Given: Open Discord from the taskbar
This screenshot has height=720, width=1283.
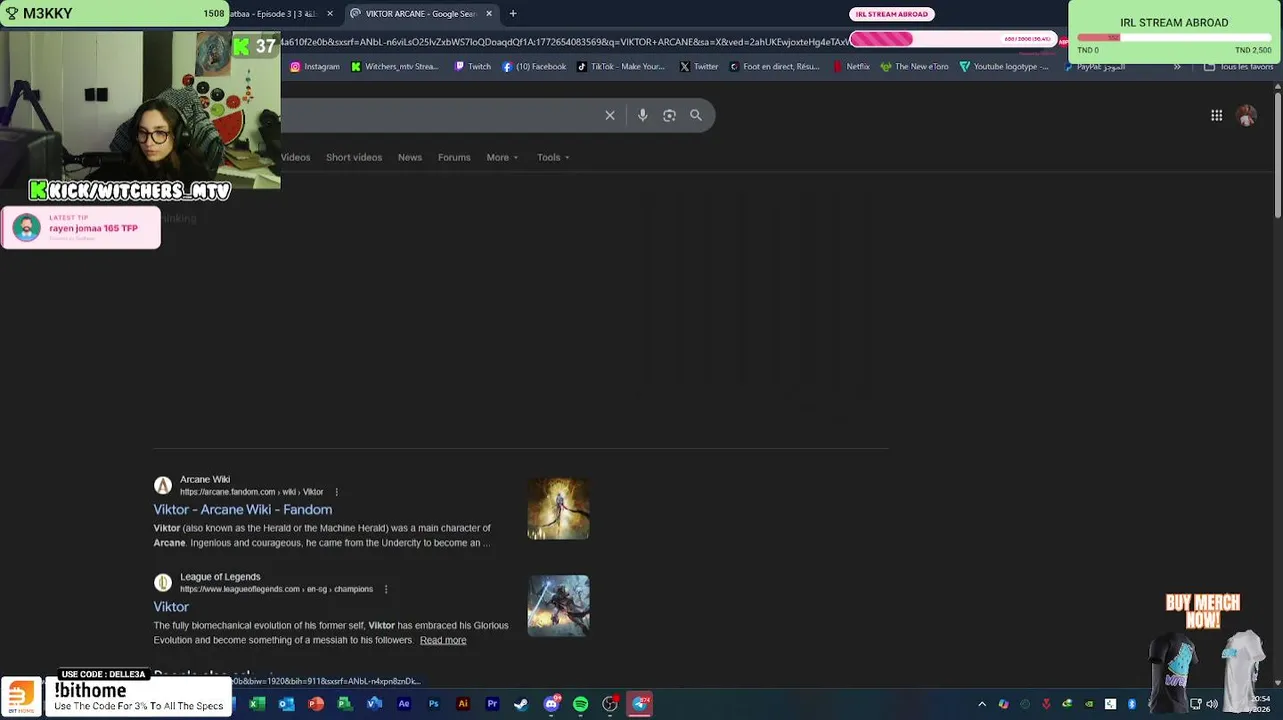Looking at the screenshot, I should click(551, 704).
